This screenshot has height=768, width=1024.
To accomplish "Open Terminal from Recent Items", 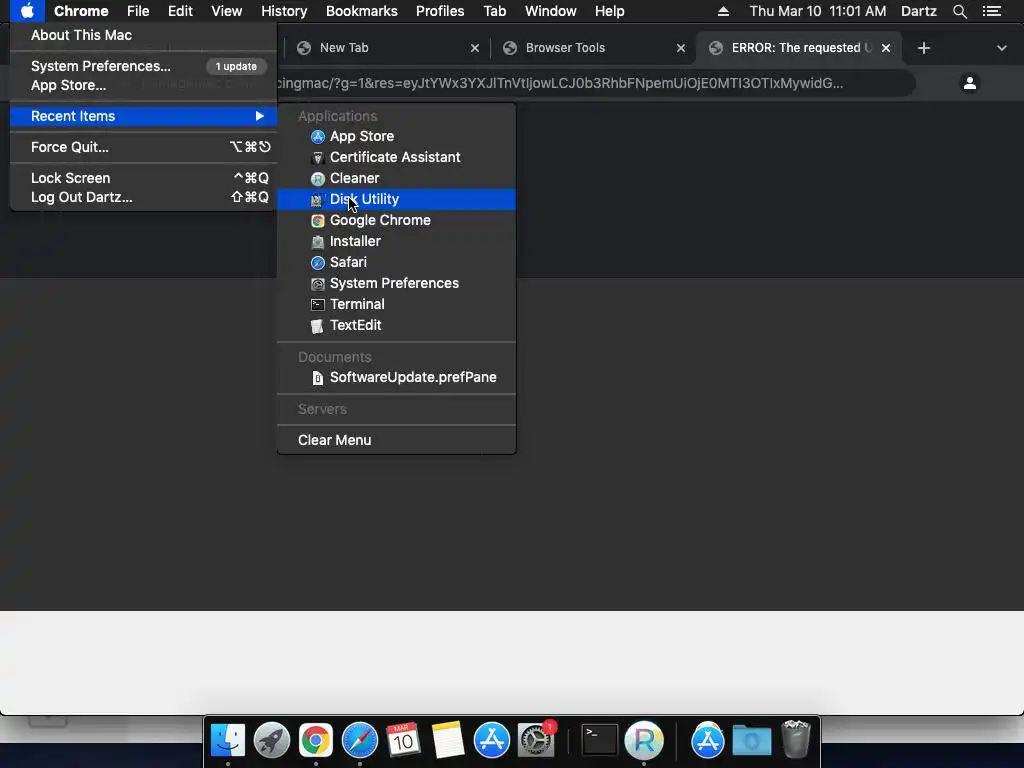I will pyautogui.click(x=396, y=304).
